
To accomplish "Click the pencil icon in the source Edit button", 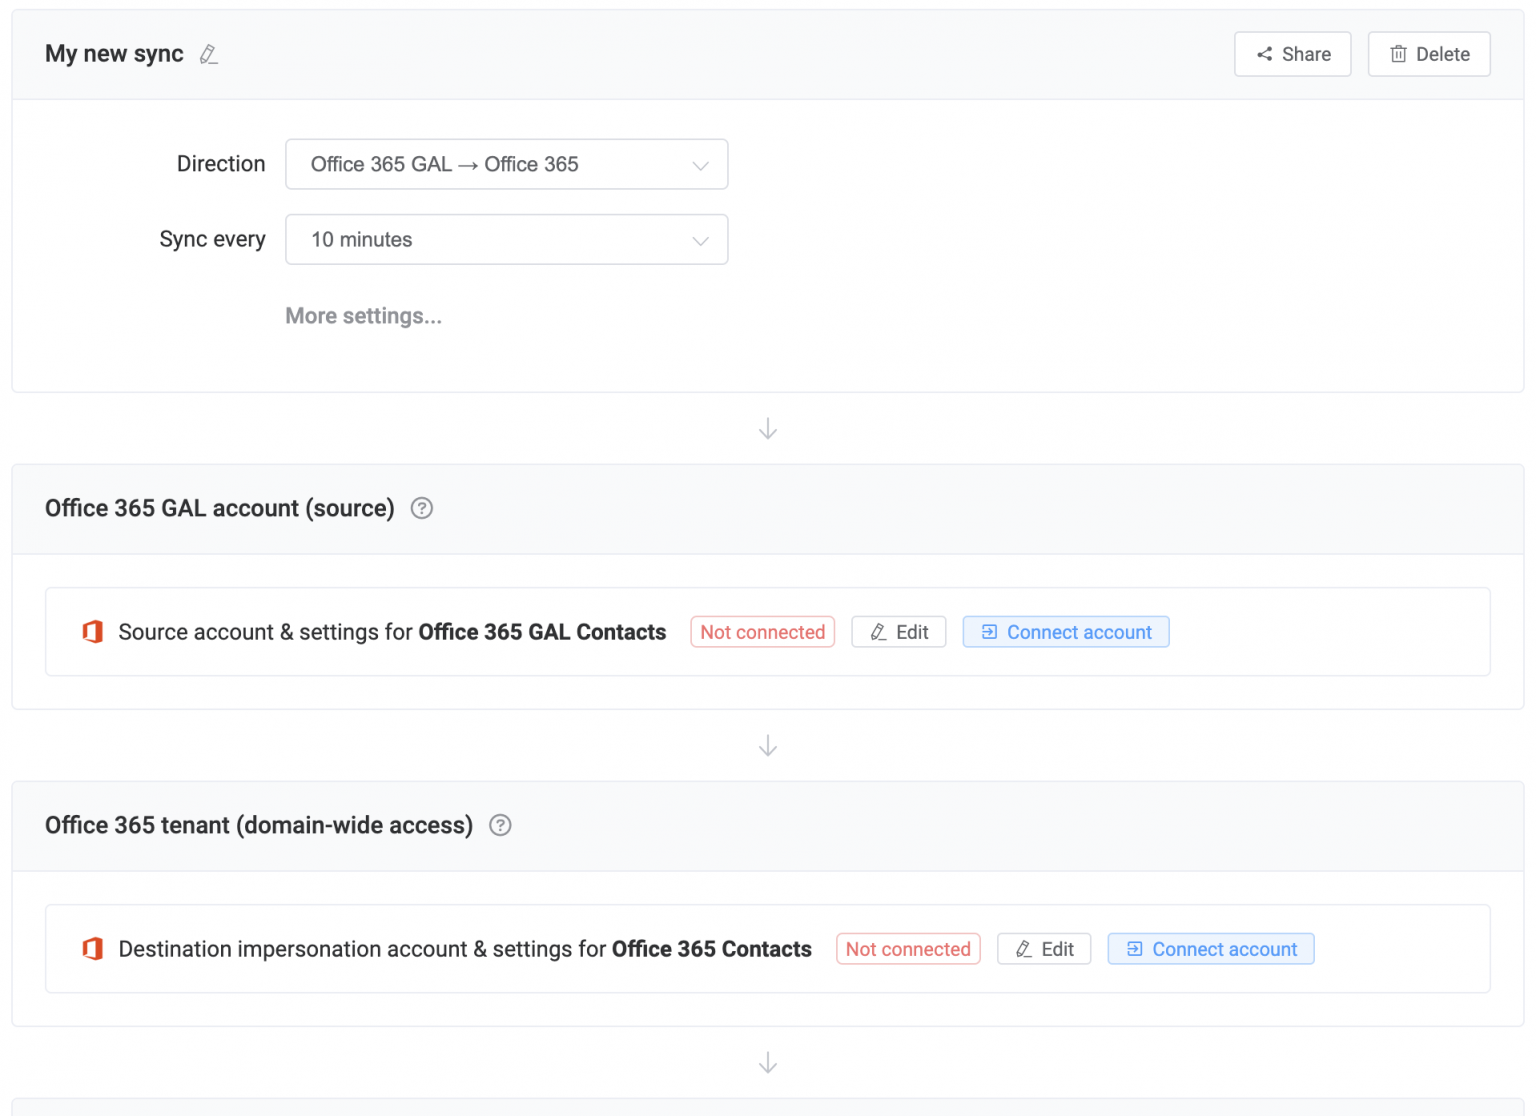I will coord(877,632).
